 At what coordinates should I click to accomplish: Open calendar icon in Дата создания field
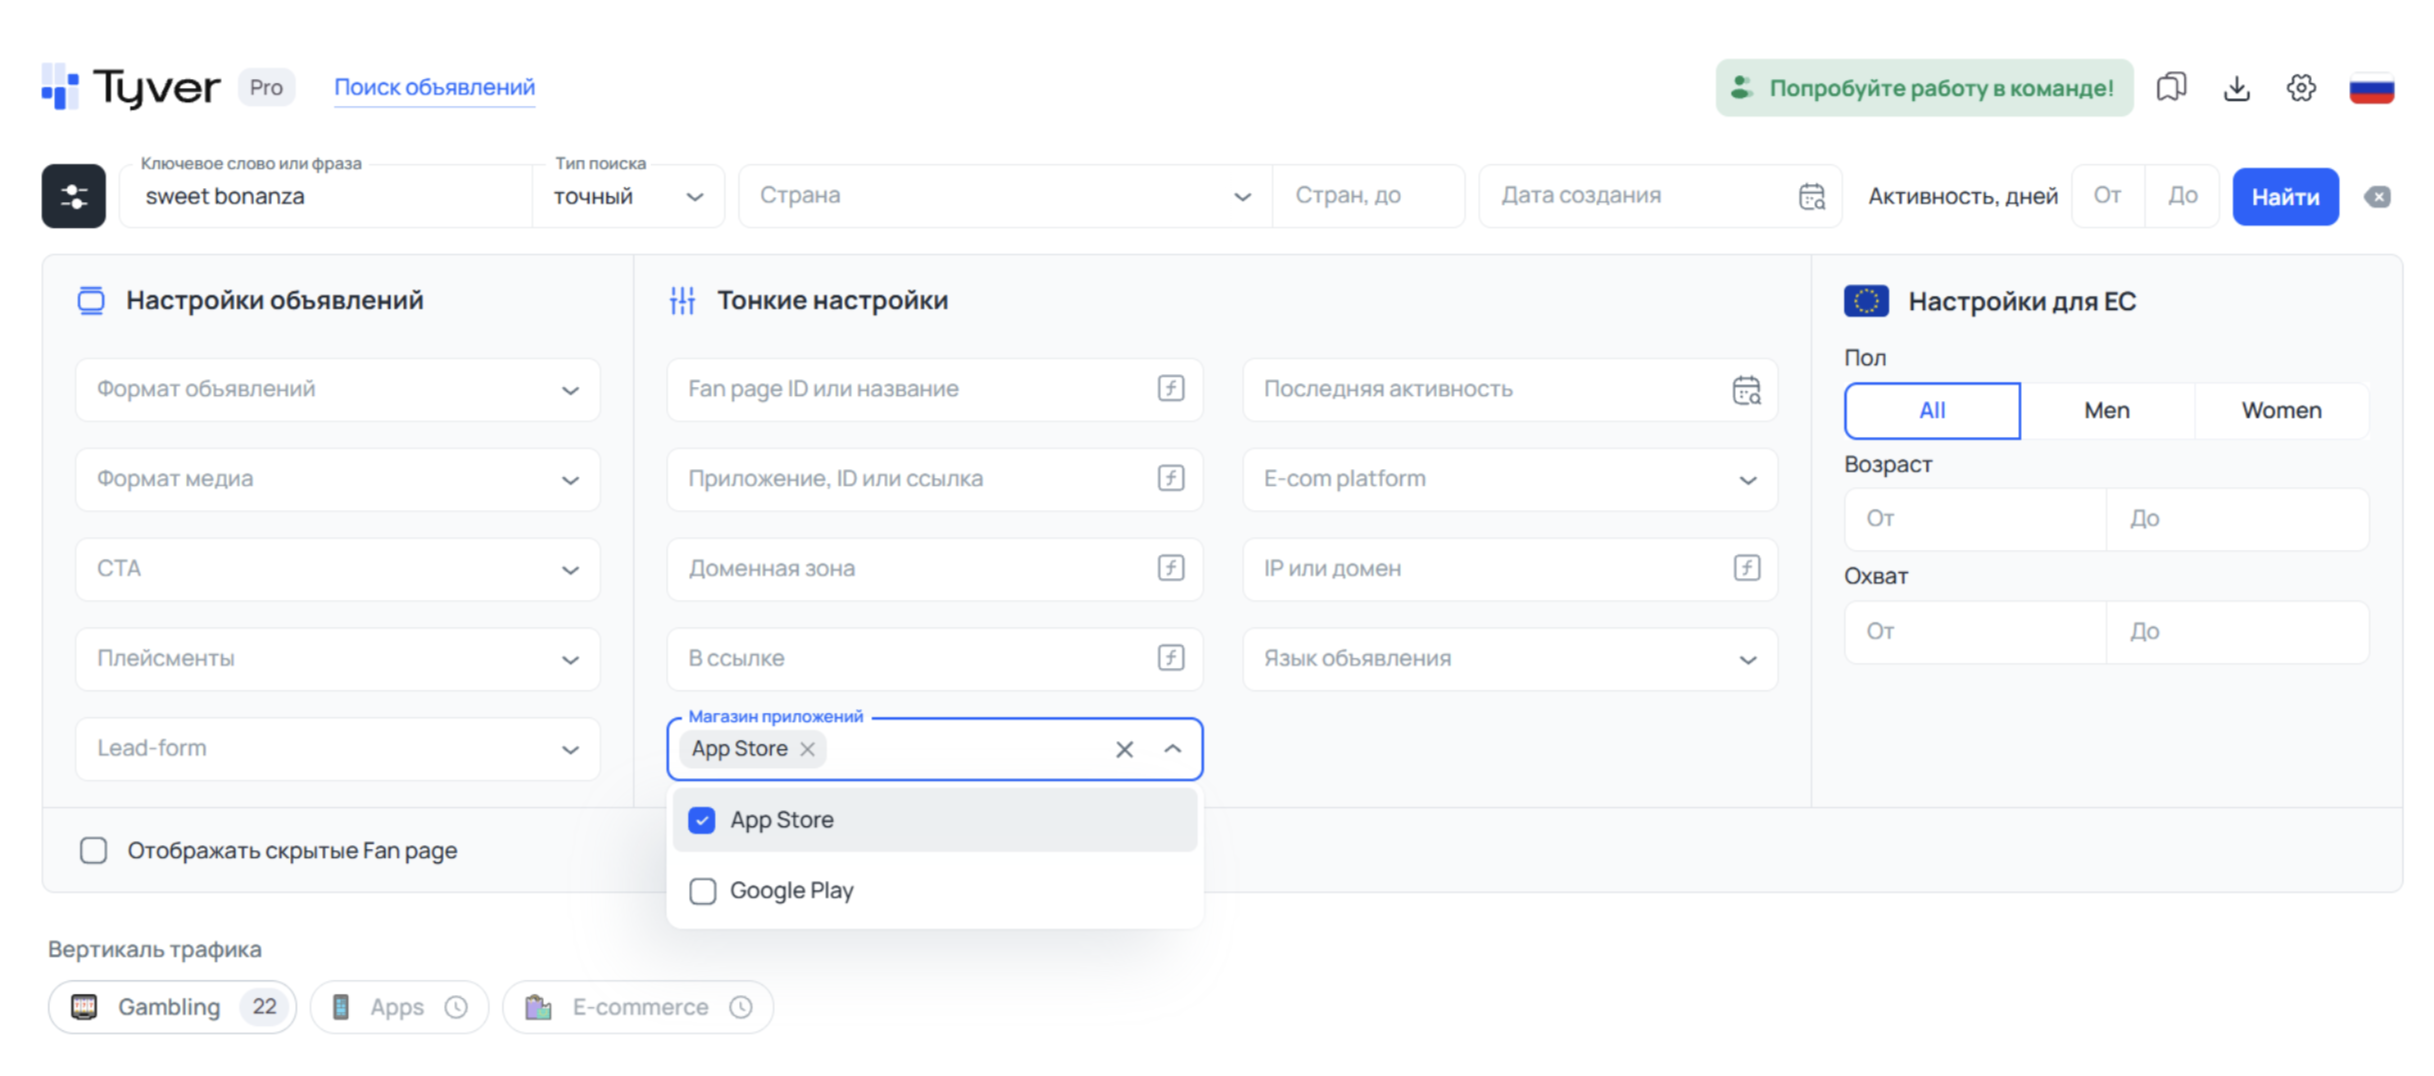click(1812, 196)
